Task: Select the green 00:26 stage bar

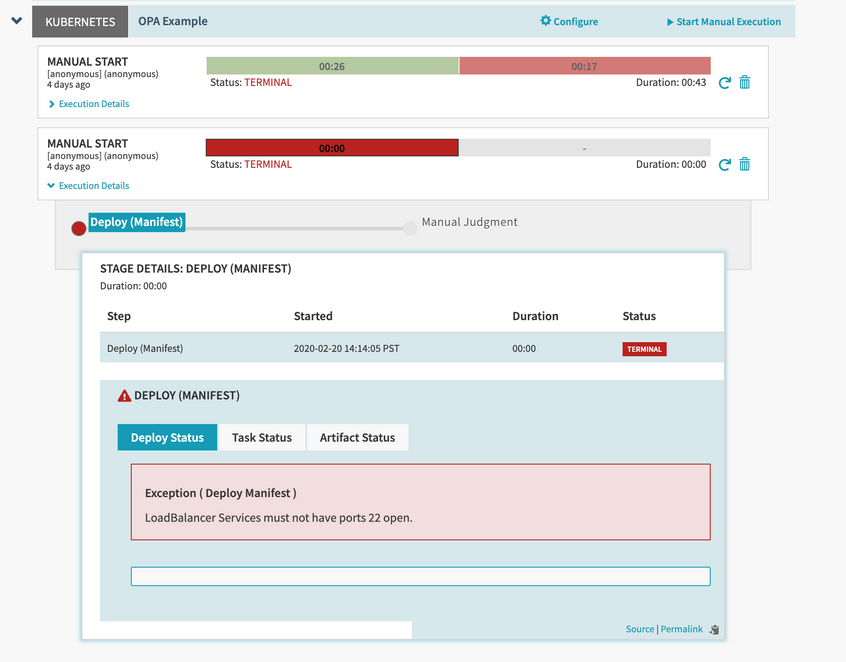Action: pos(332,66)
